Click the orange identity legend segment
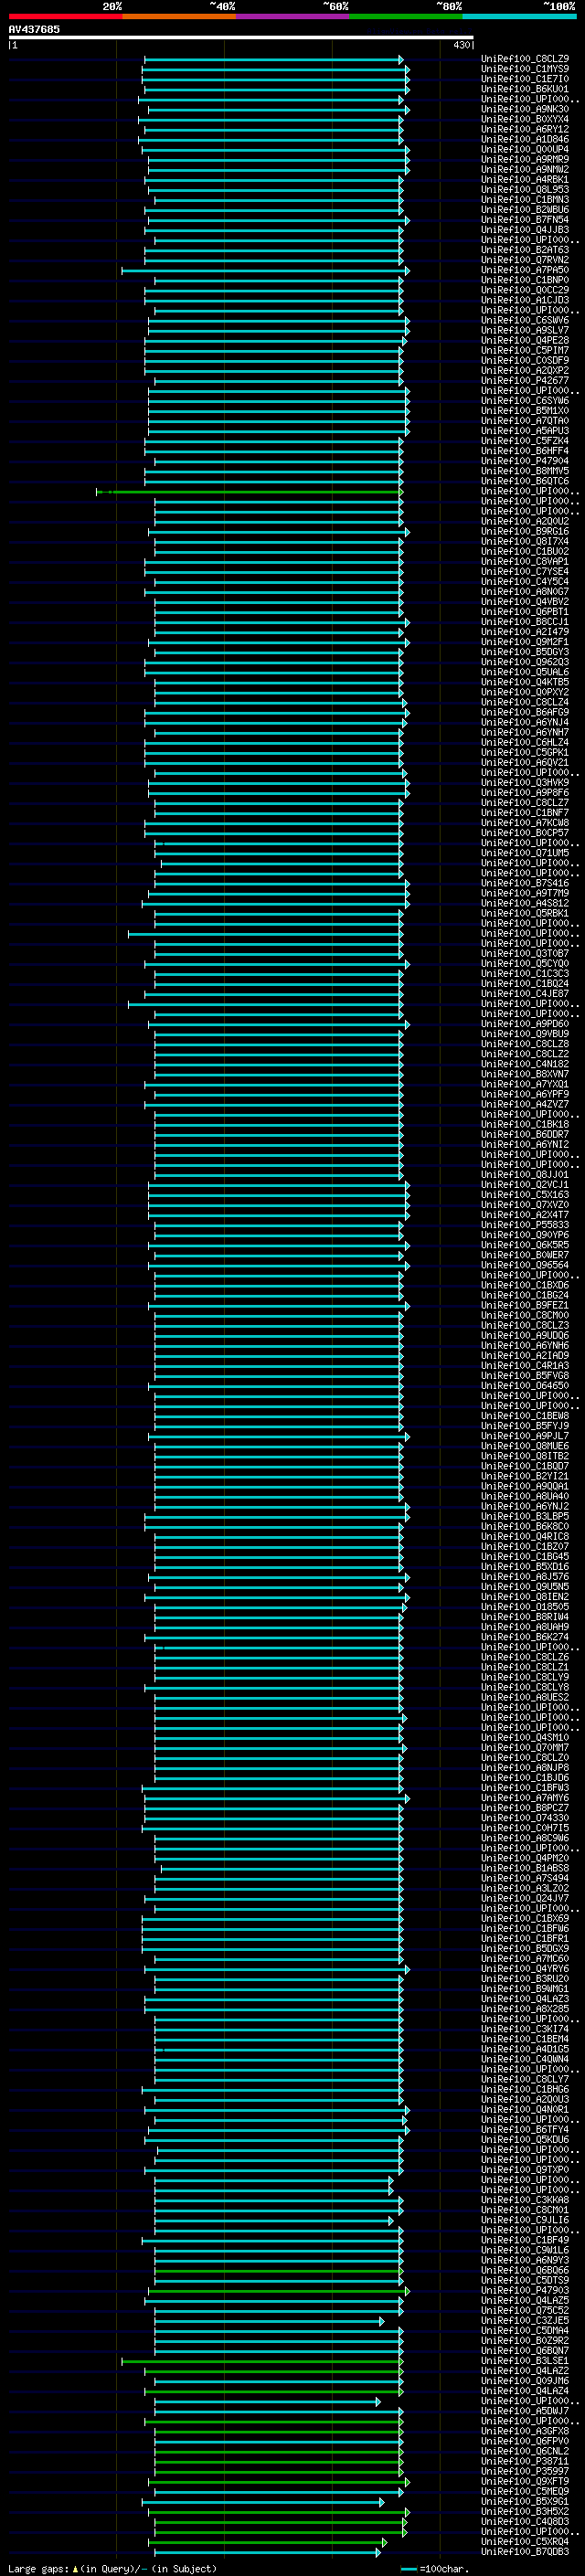This screenshot has height=2576, width=585. pyautogui.click(x=179, y=17)
